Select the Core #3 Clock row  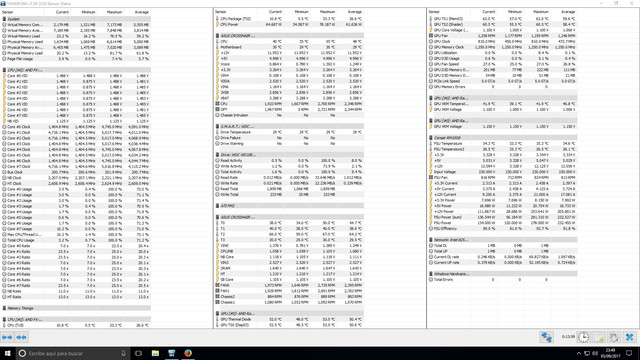(76, 144)
